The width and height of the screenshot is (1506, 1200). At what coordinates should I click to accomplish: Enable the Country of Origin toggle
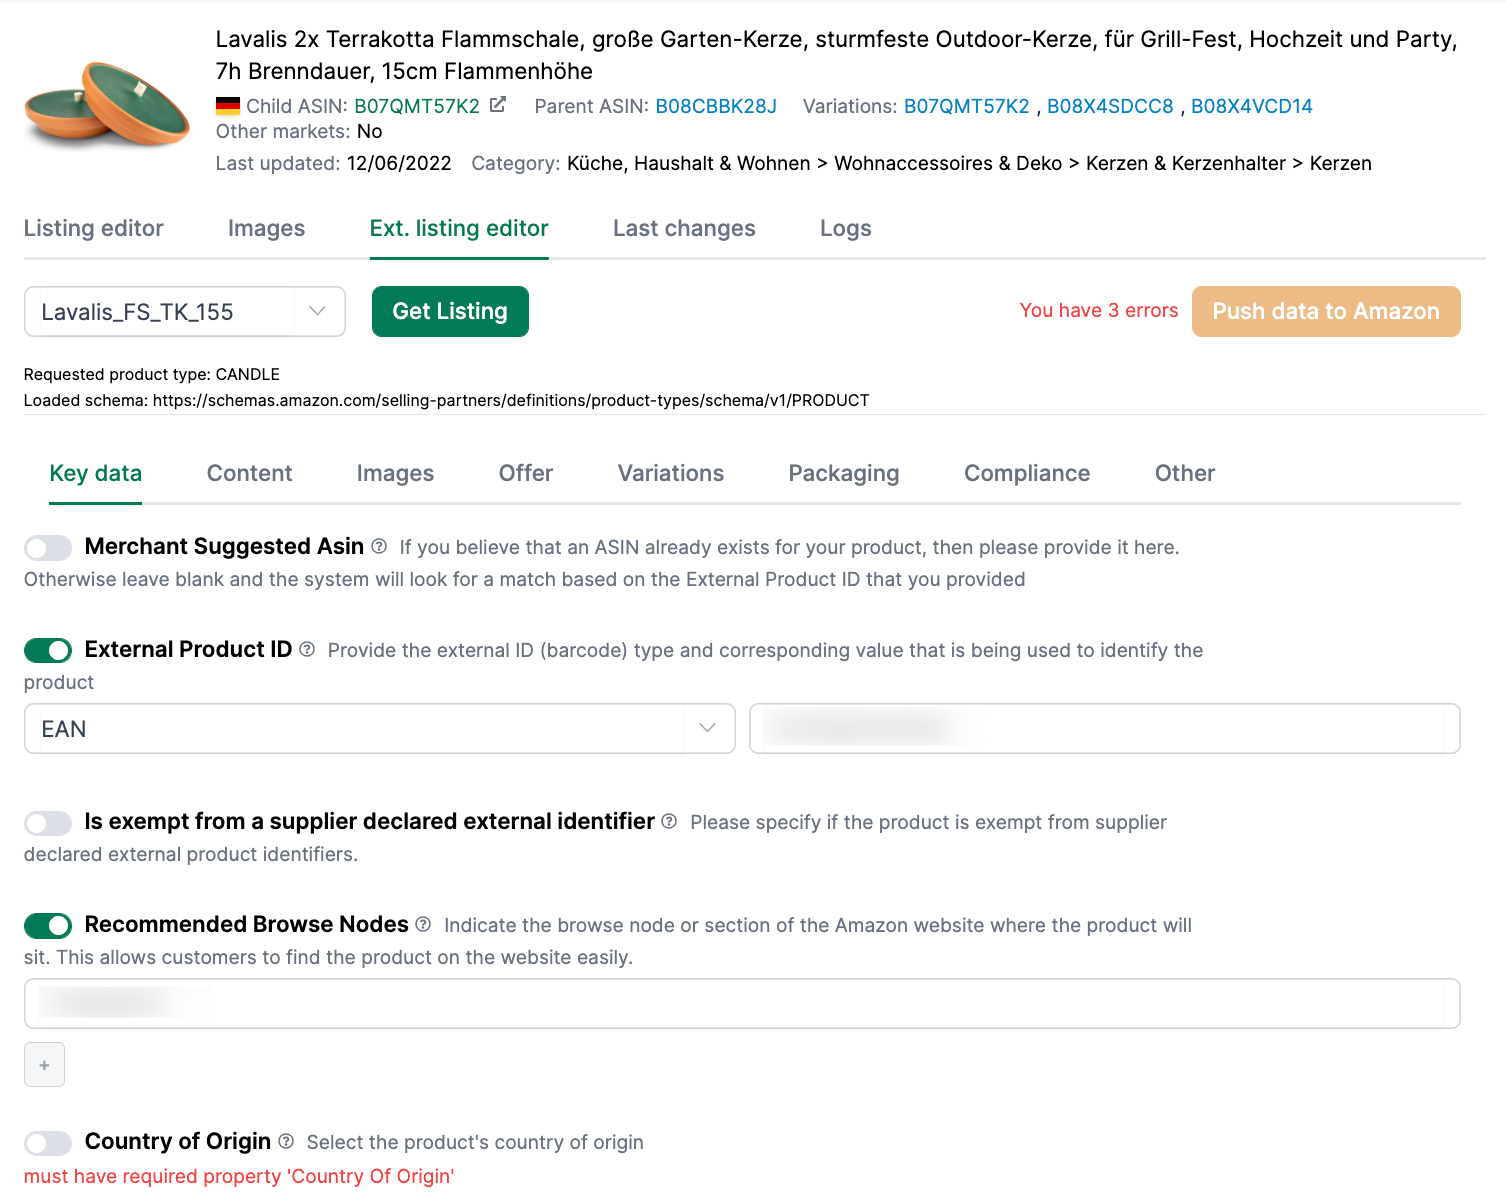tap(48, 1143)
